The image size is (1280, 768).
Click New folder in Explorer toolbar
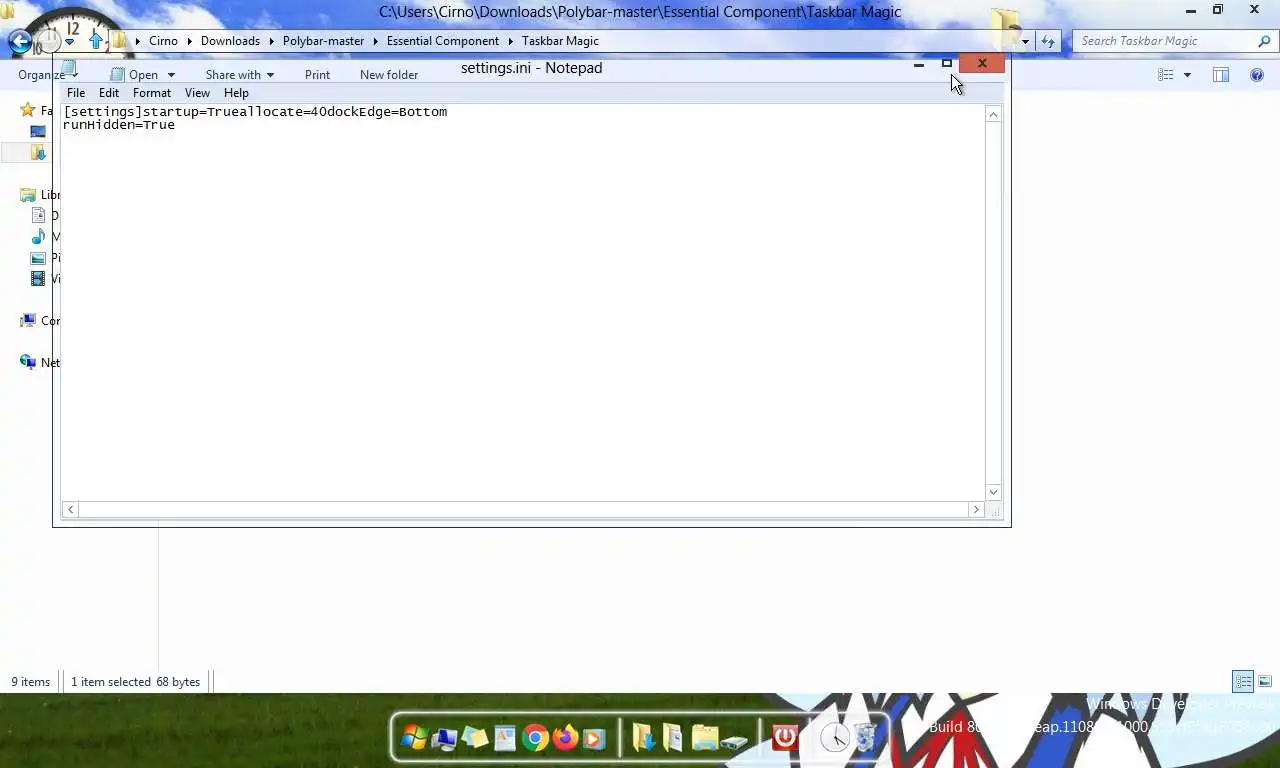[389, 75]
